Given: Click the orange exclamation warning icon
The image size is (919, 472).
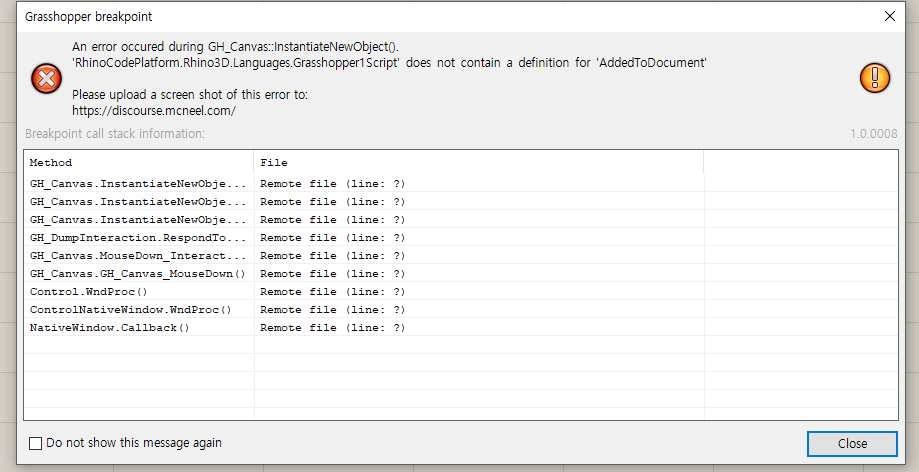Looking at the screenshot, I should pos(875,78).
